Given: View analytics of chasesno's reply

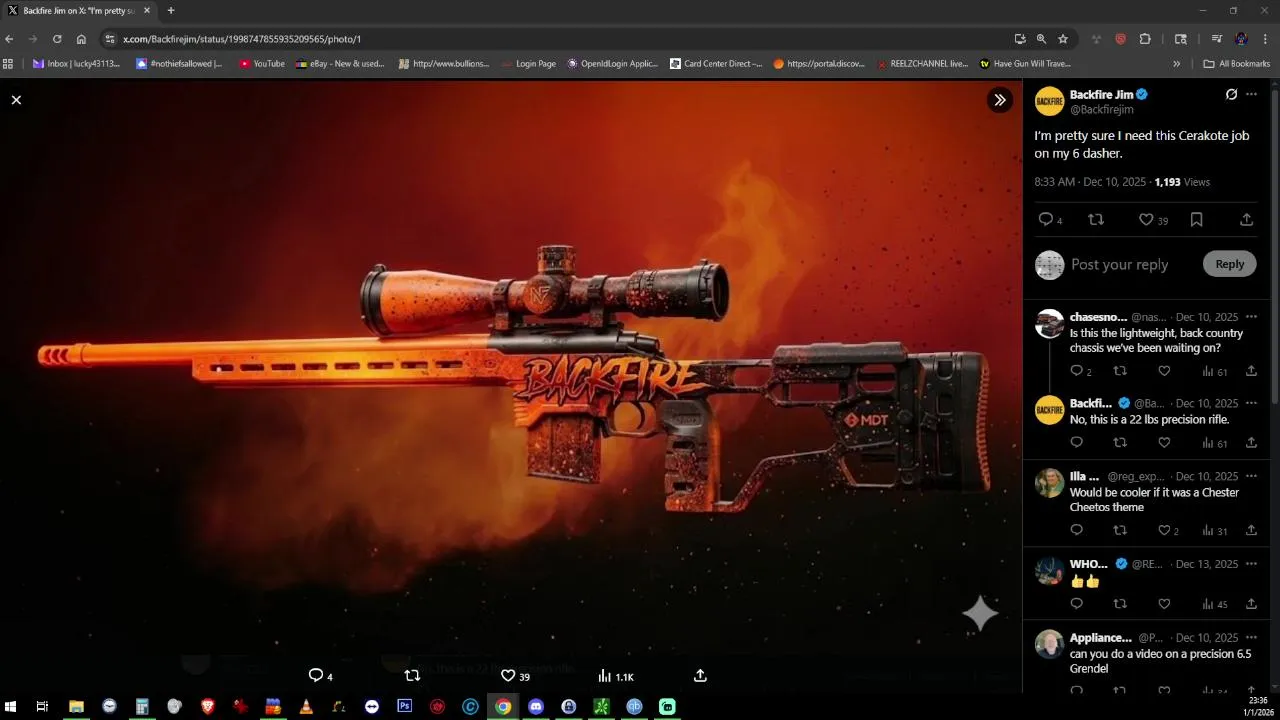Looking at the screenshot, I should (x=1214, y=371).
